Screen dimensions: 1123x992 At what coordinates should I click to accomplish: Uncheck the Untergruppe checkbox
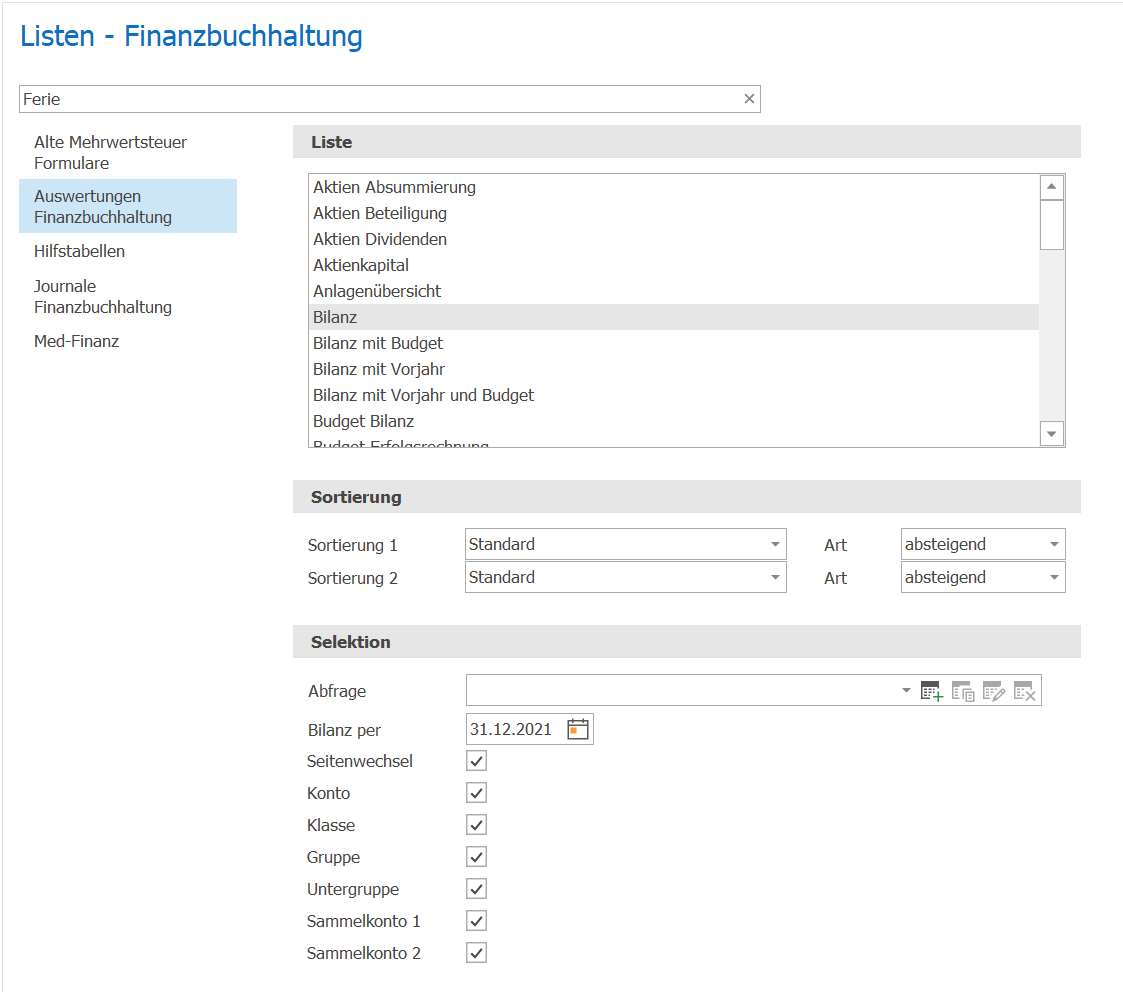coord(476,889)
